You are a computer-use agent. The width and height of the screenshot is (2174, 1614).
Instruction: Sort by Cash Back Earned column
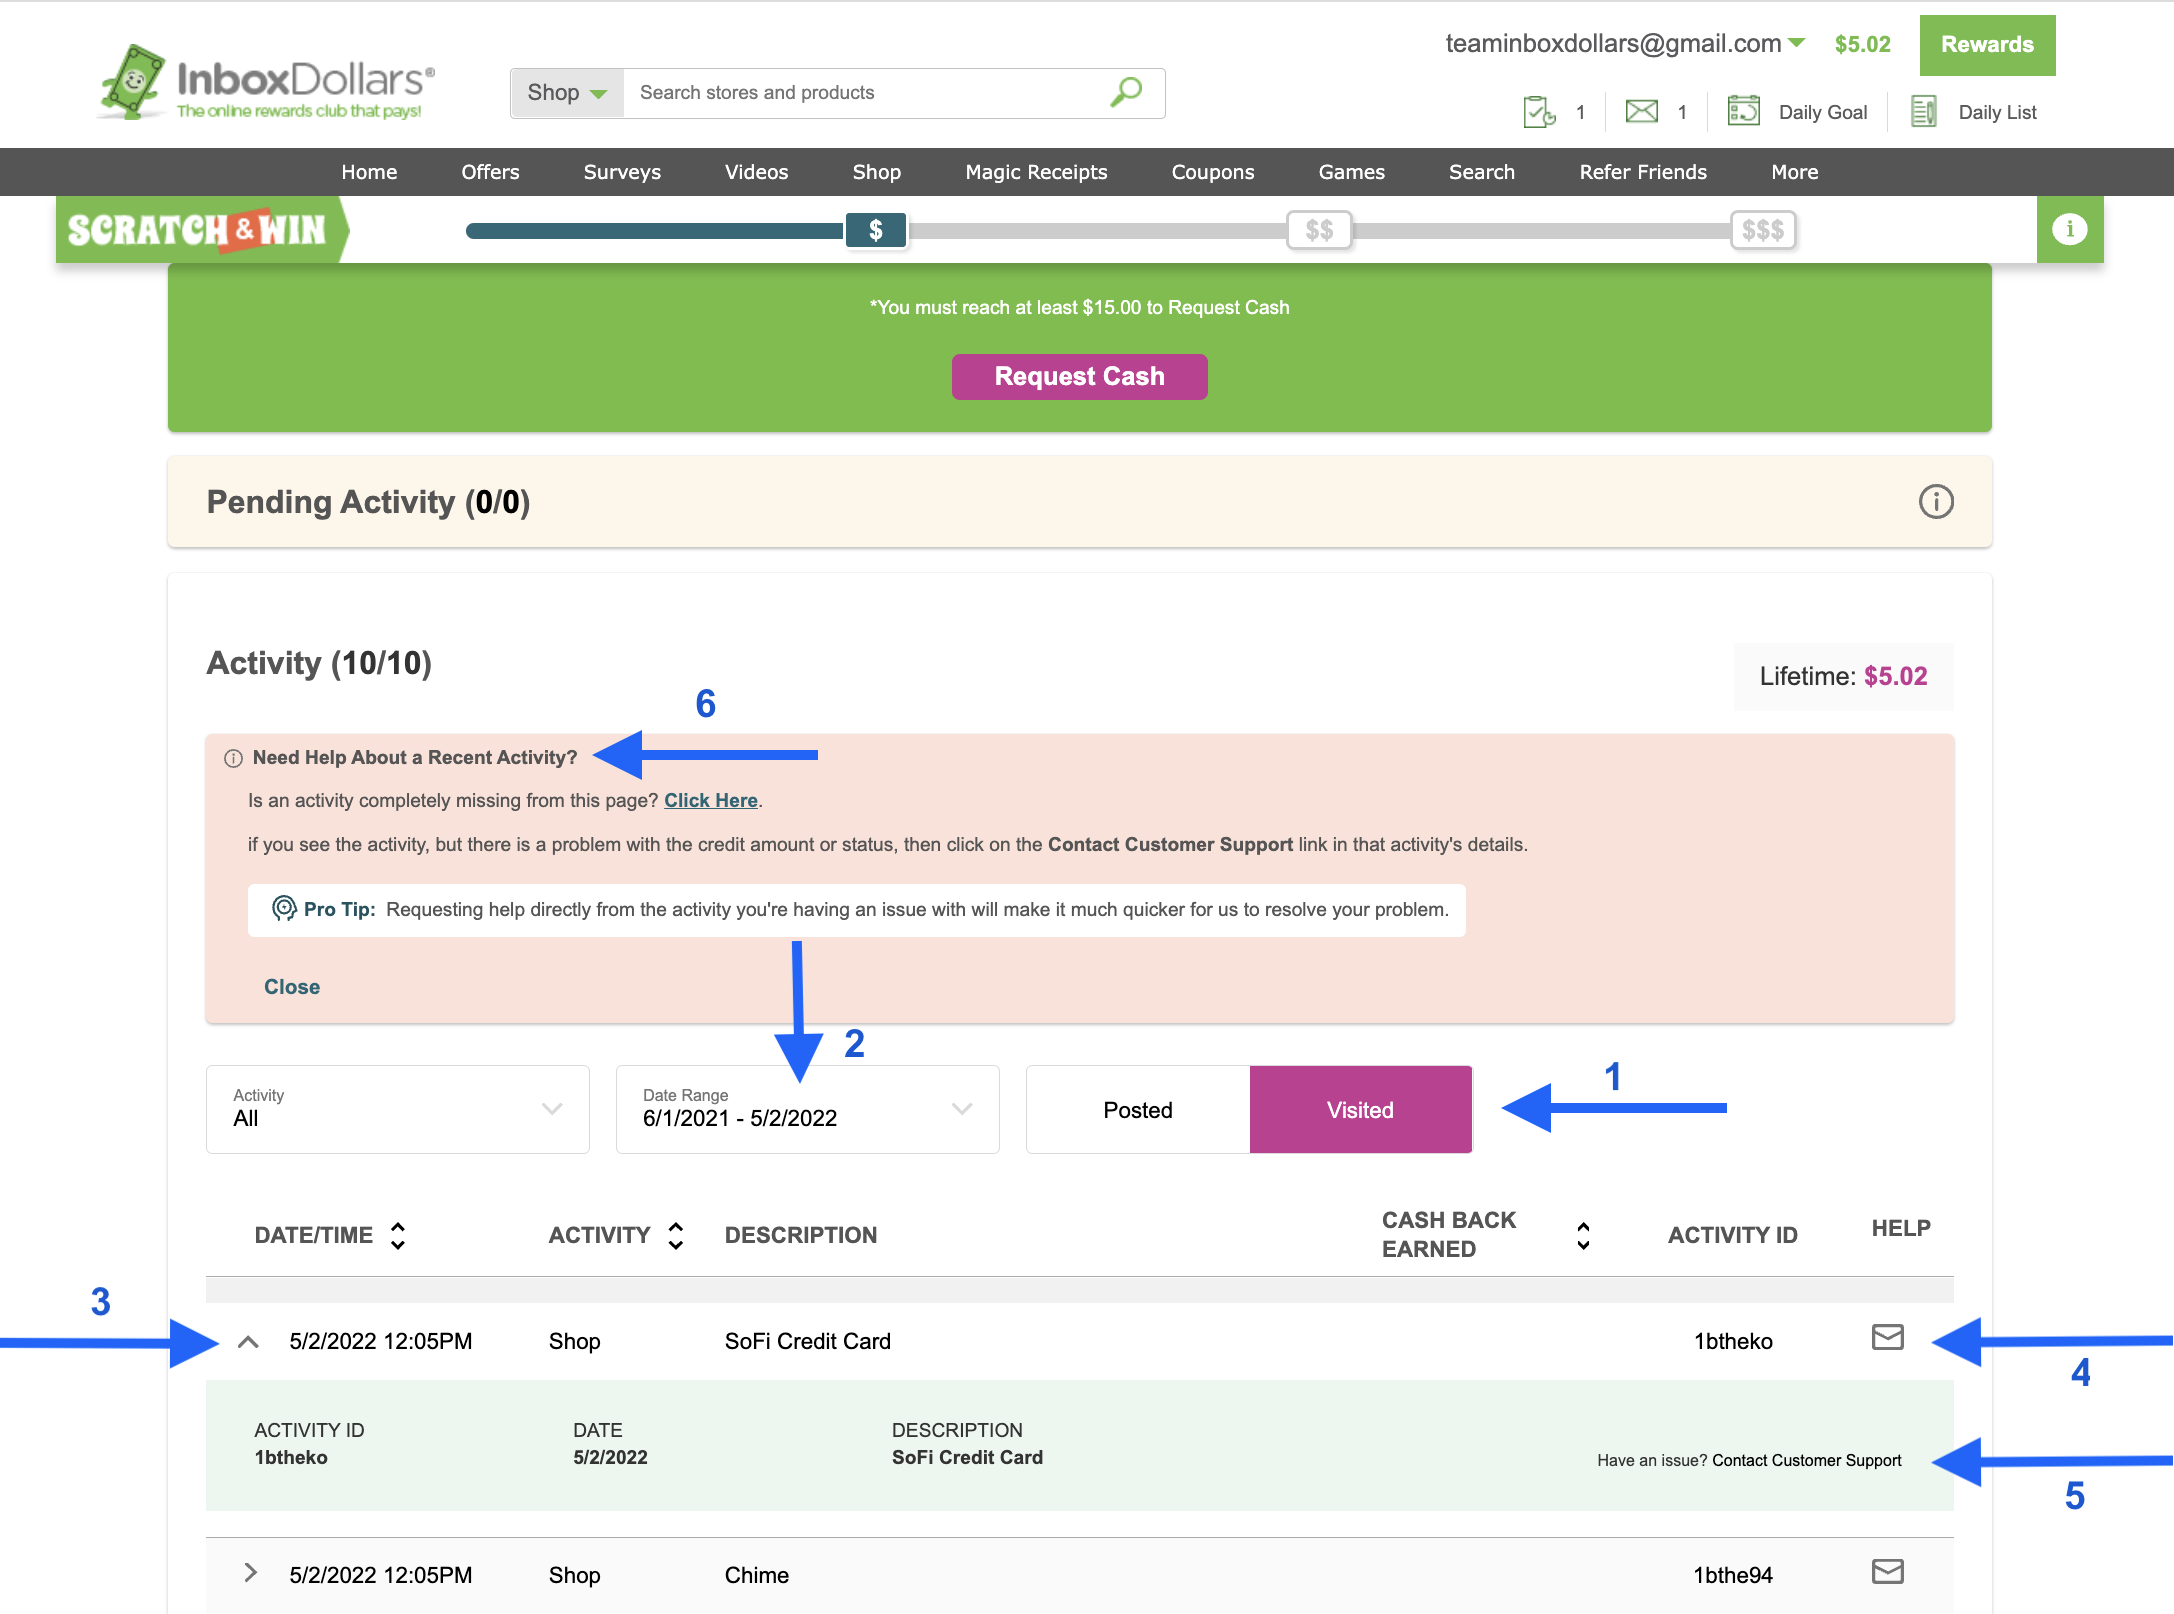(1583, 1236)
